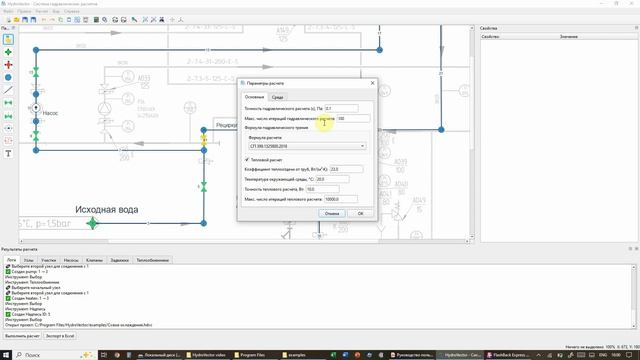Focus the max hydraulic iterations field

pos(353,118)
